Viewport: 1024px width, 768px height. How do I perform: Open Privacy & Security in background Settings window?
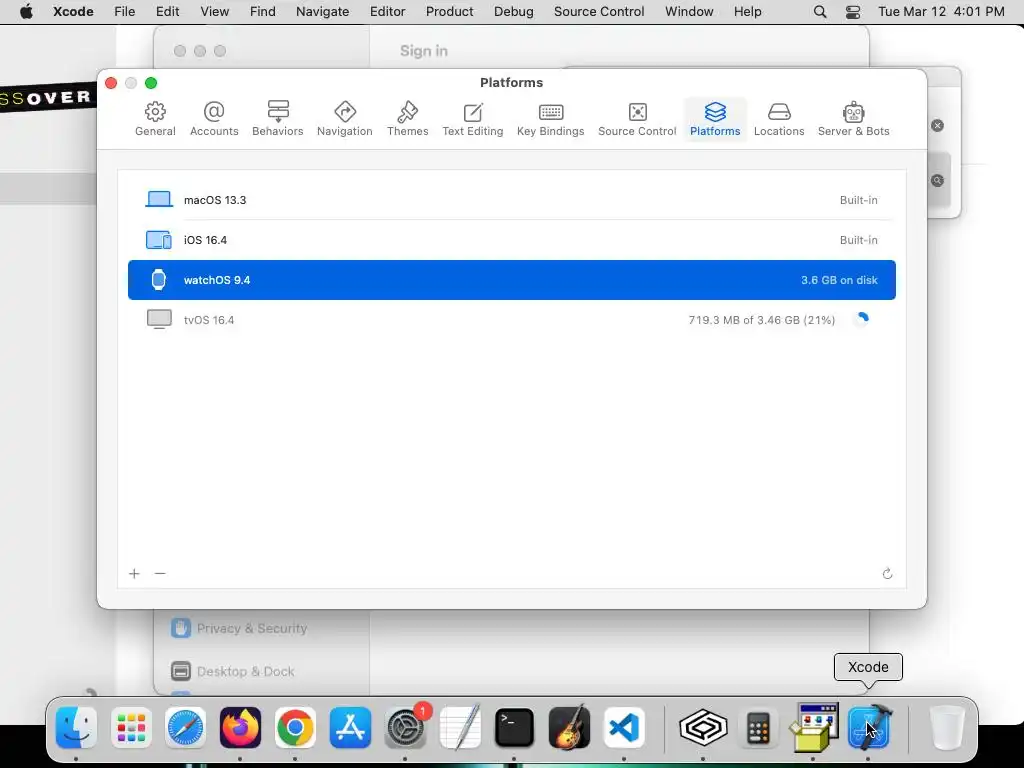[239, 628]
